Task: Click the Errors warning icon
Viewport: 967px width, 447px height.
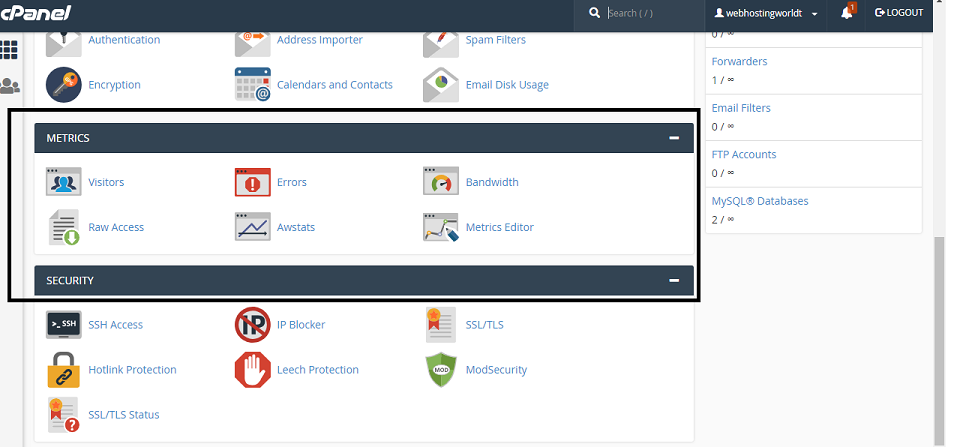Action: [252, 182]
